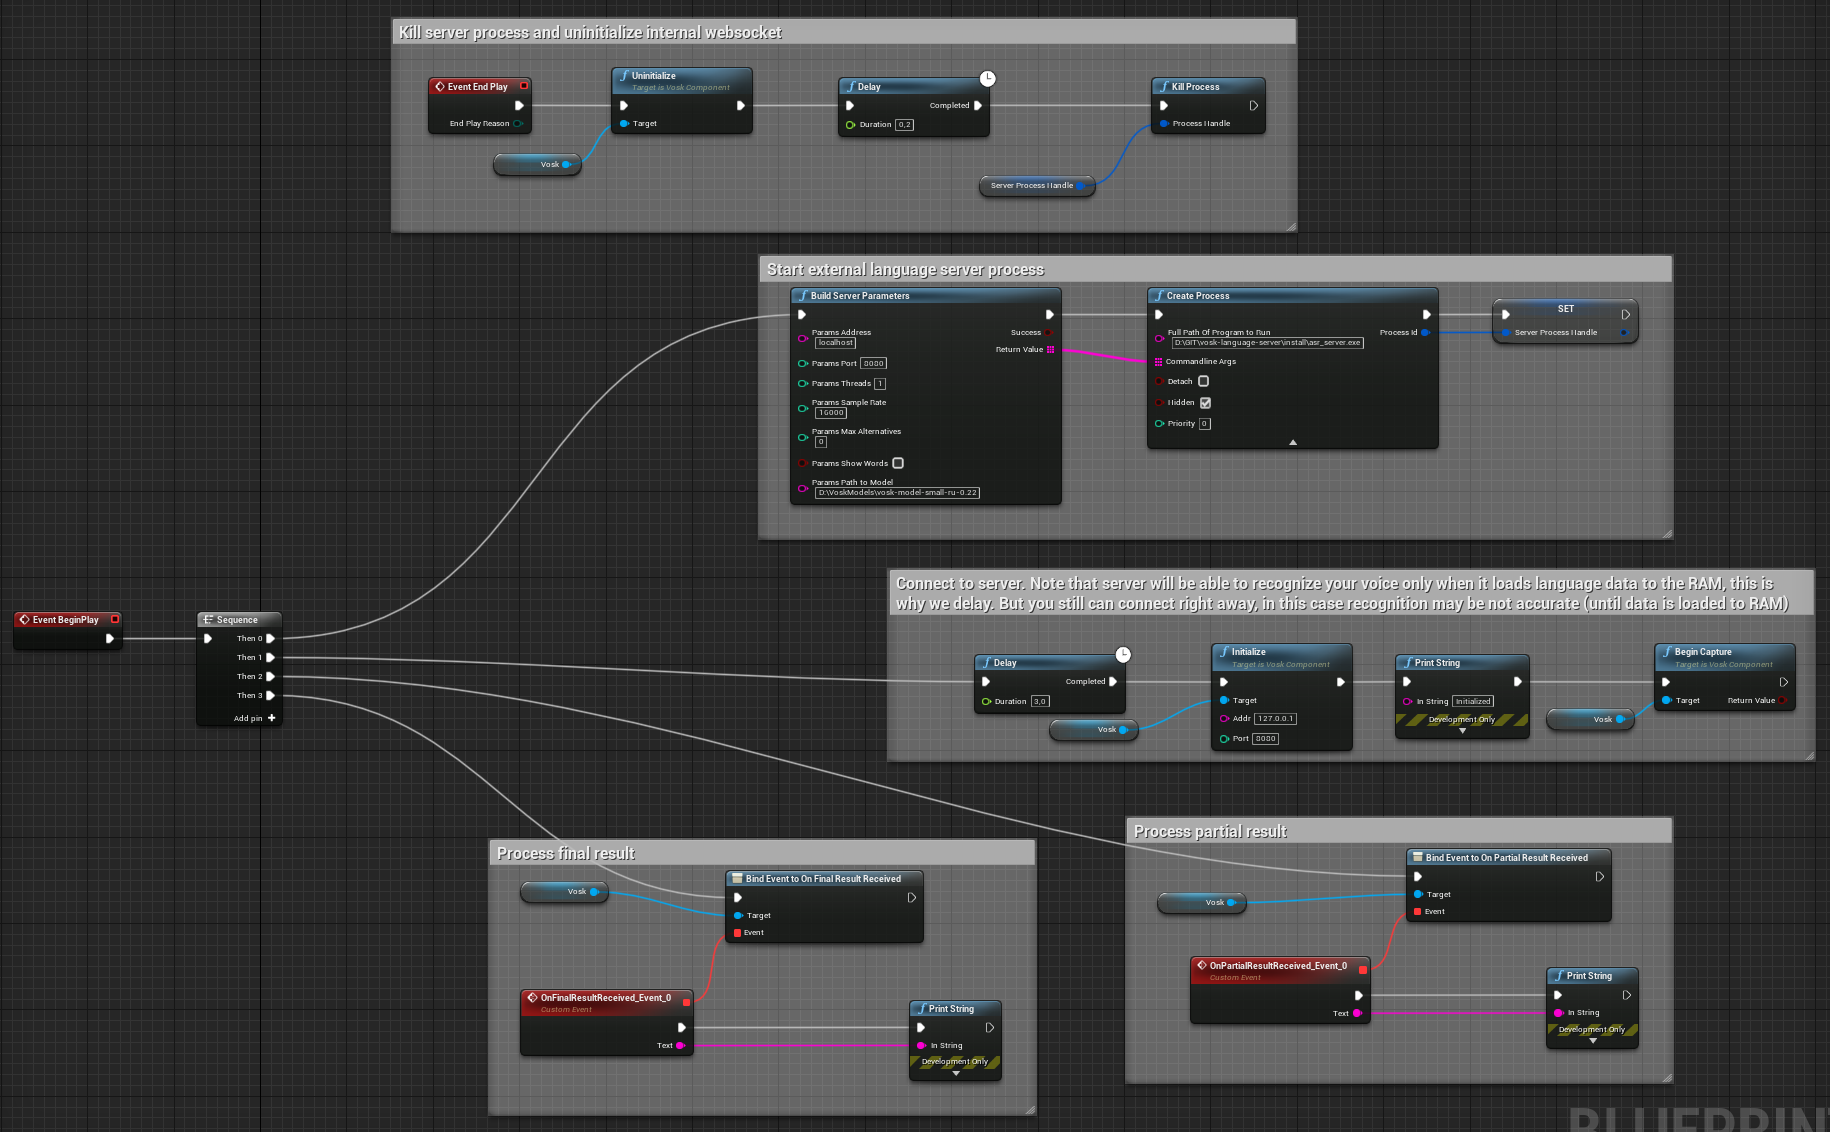This screenshot has width=1830, height=1132.
Task: Click Event pin on Bind Final Result node
Action: (738, 933)
